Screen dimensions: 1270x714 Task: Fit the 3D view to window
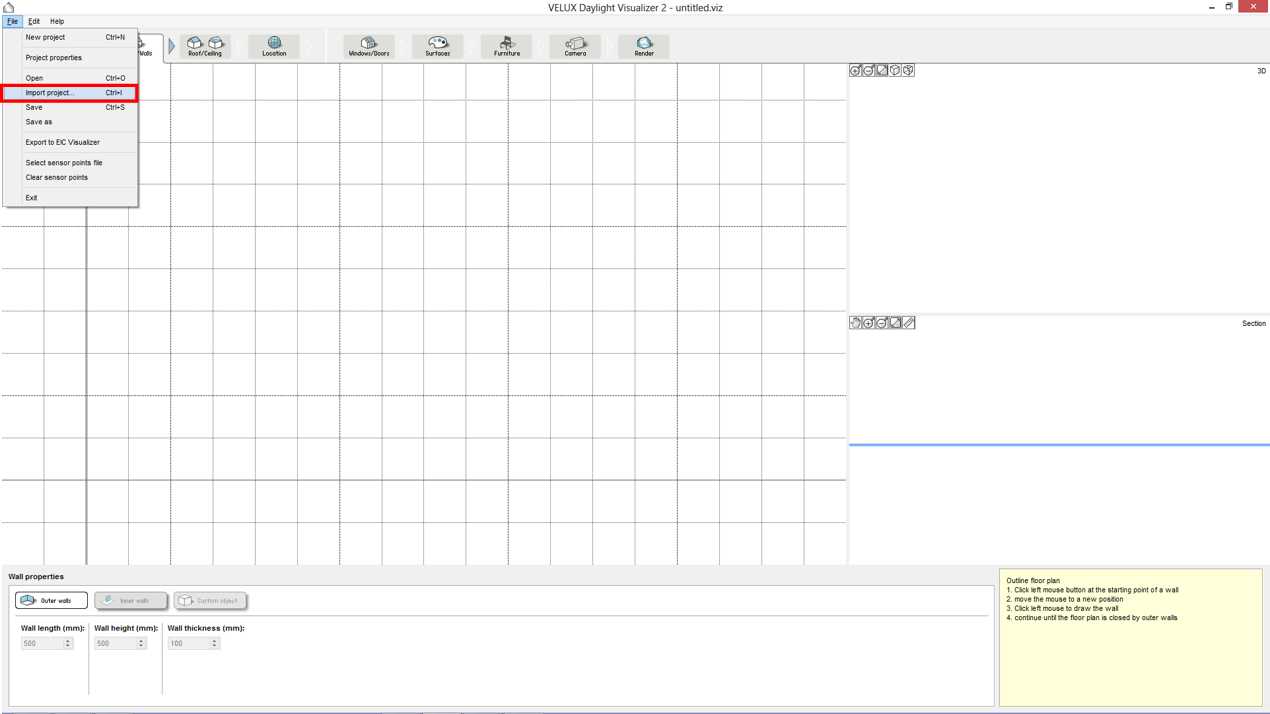pyautogui.click(x=882, y=70)
